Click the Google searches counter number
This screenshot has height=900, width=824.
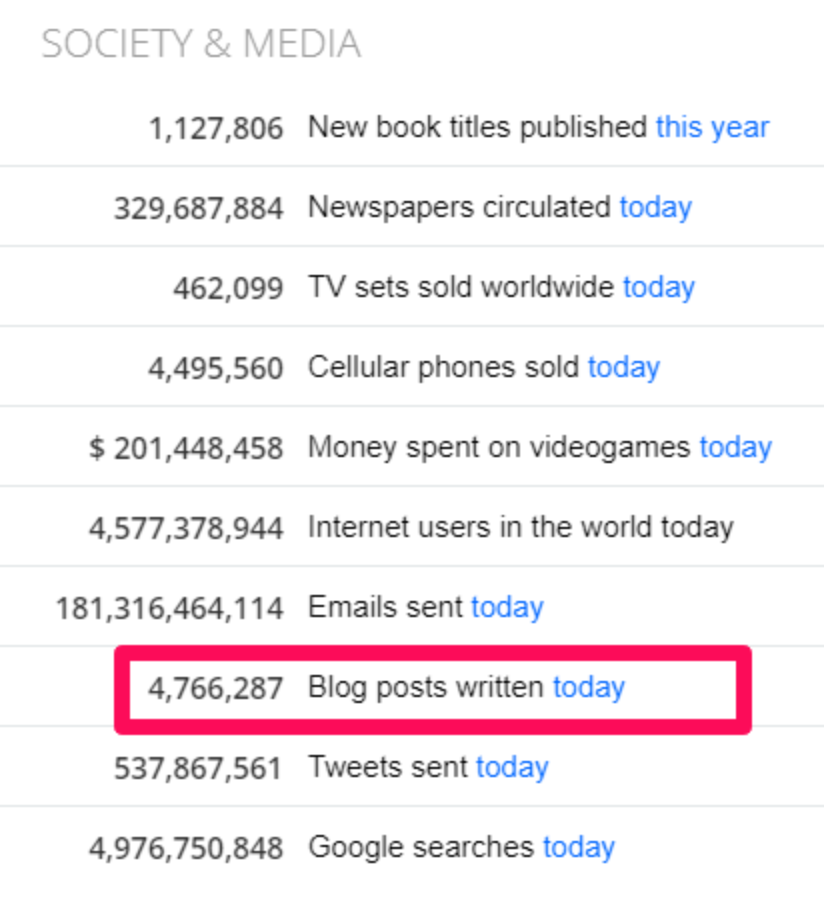[x=186, y=848]
